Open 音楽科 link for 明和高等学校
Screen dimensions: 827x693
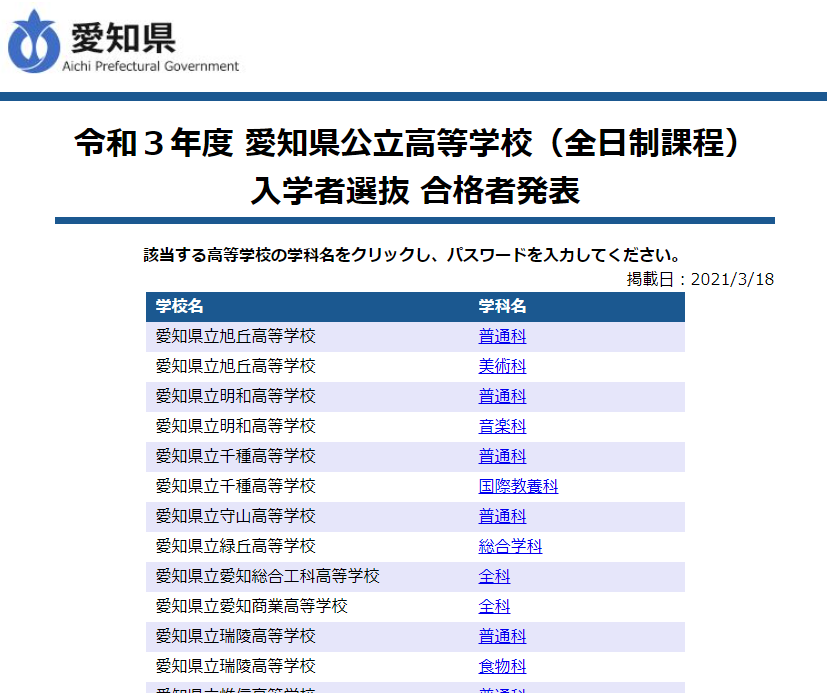502,427
